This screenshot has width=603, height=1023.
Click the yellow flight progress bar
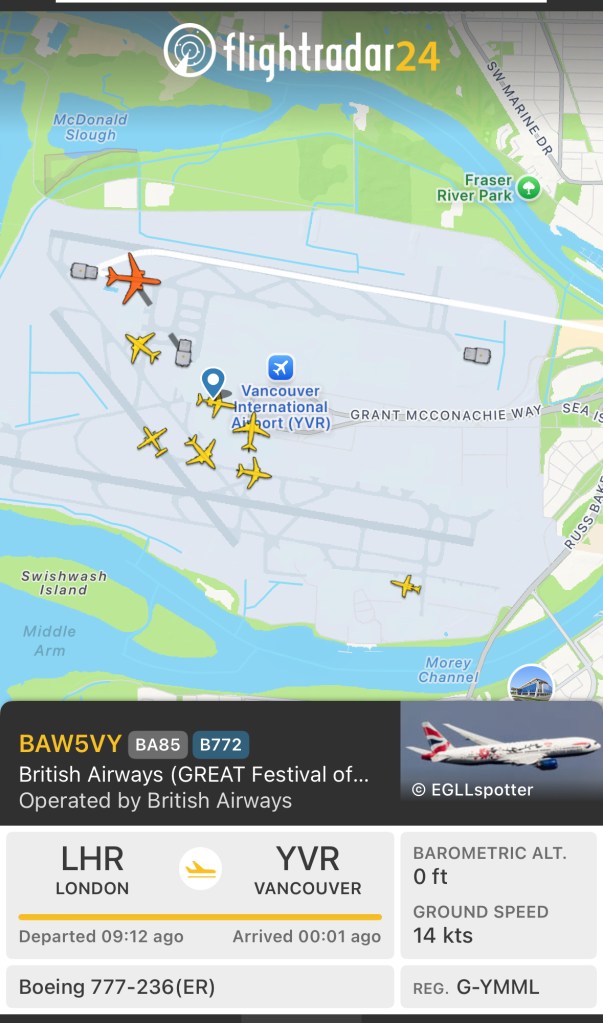(x=200, y=917)
